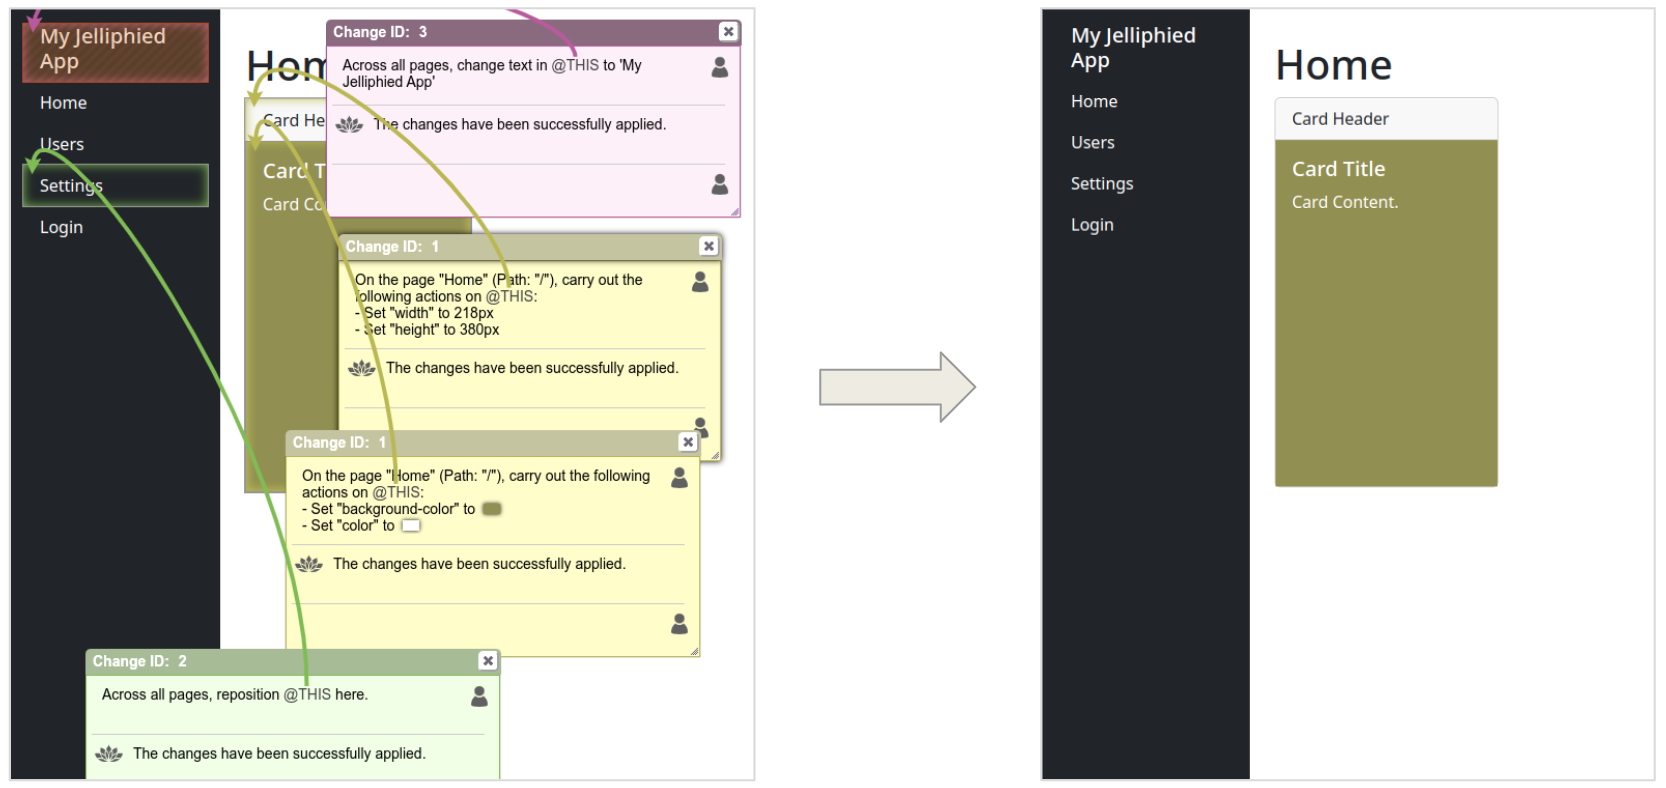Open Home in the annotated app sidebar

(x=63, y=103)
